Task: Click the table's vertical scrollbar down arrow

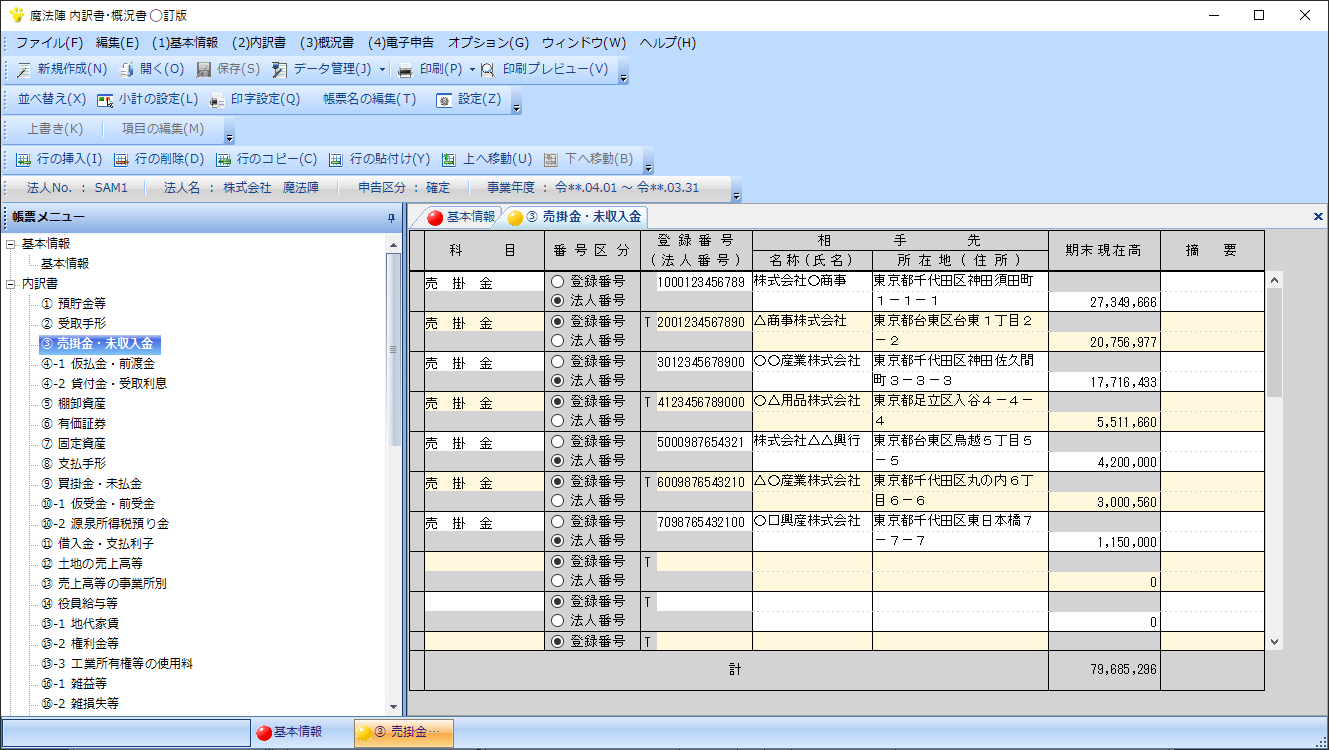Action: click(1275, 641)
